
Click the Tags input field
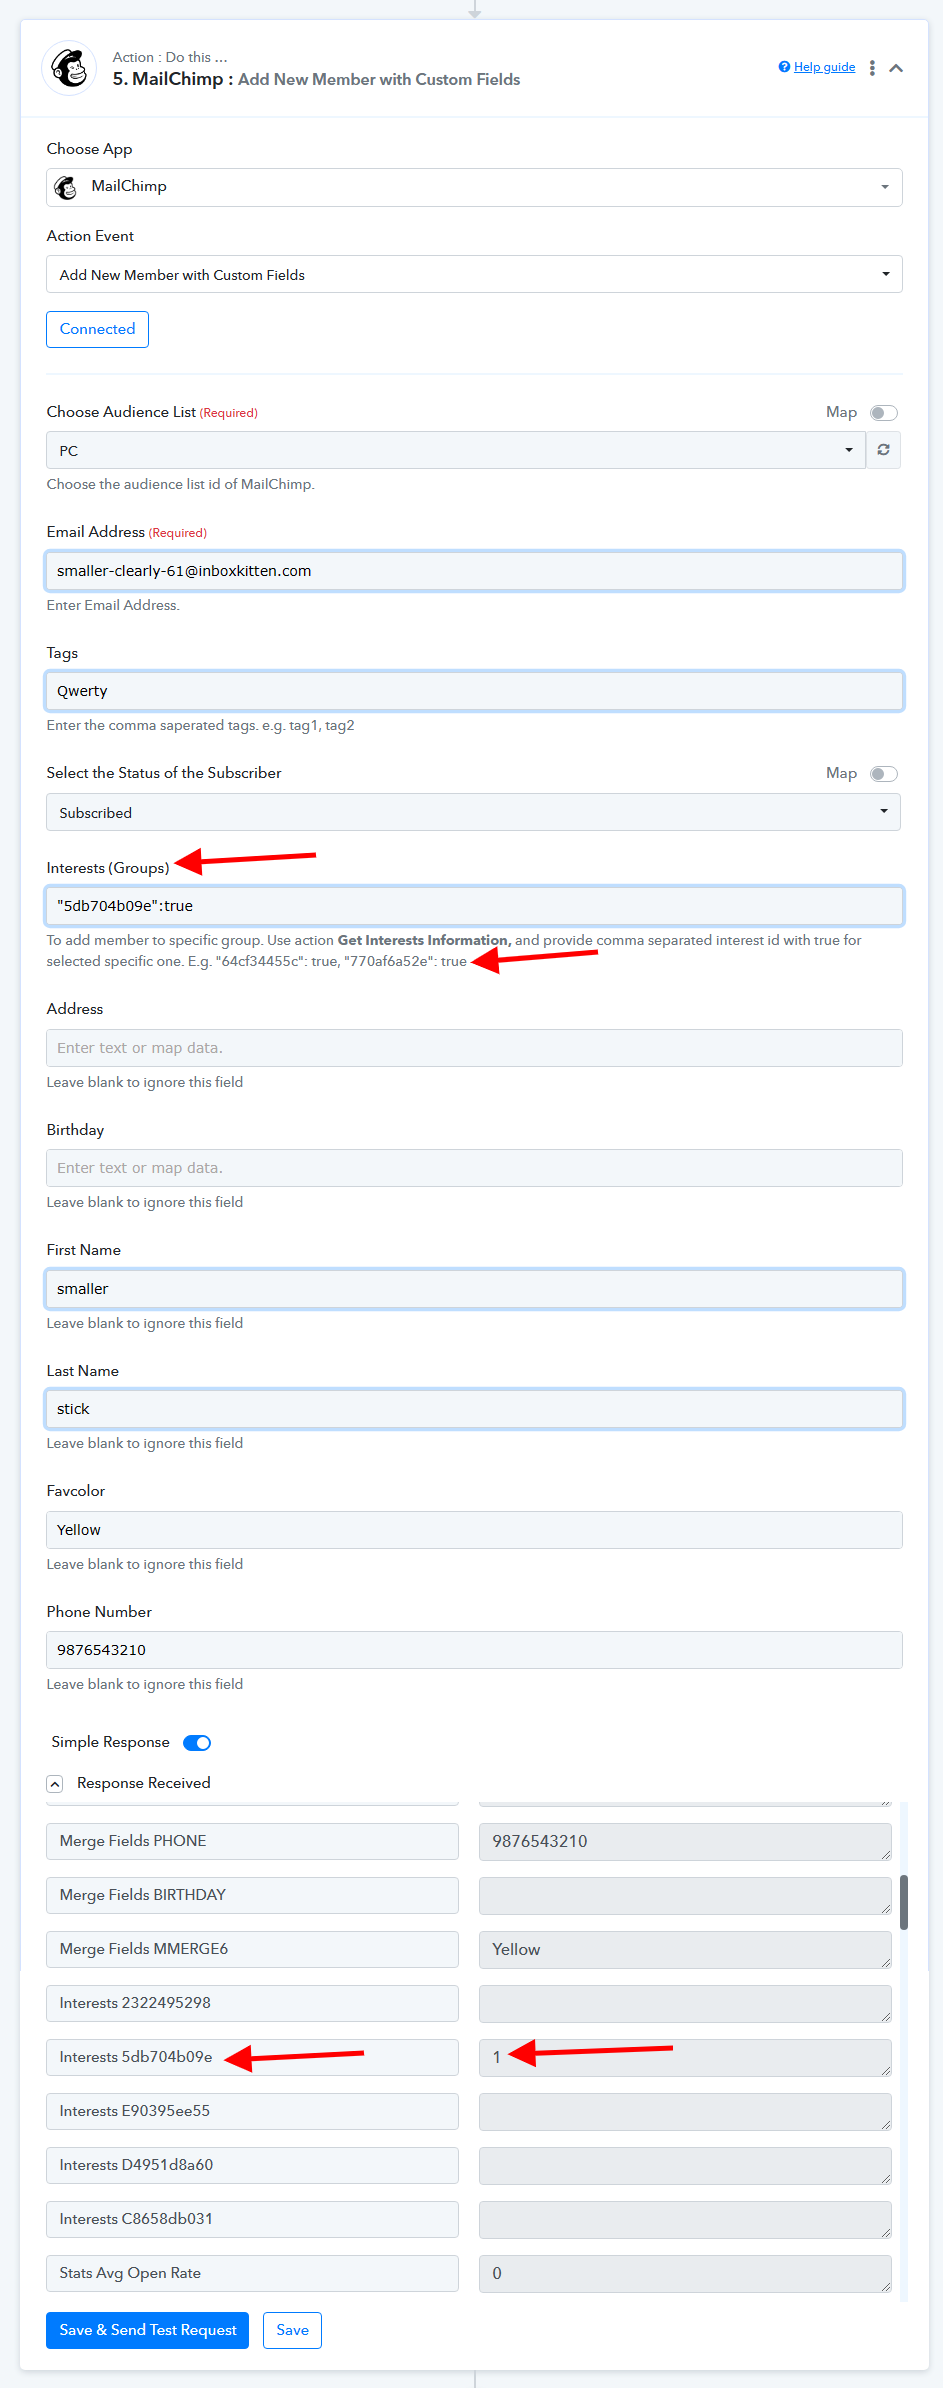(474, 691)
